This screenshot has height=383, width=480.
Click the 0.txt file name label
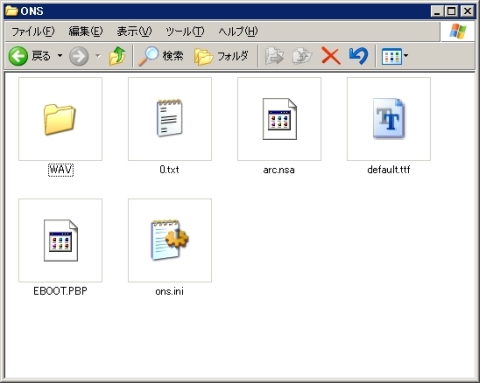[x=169, y=170]
